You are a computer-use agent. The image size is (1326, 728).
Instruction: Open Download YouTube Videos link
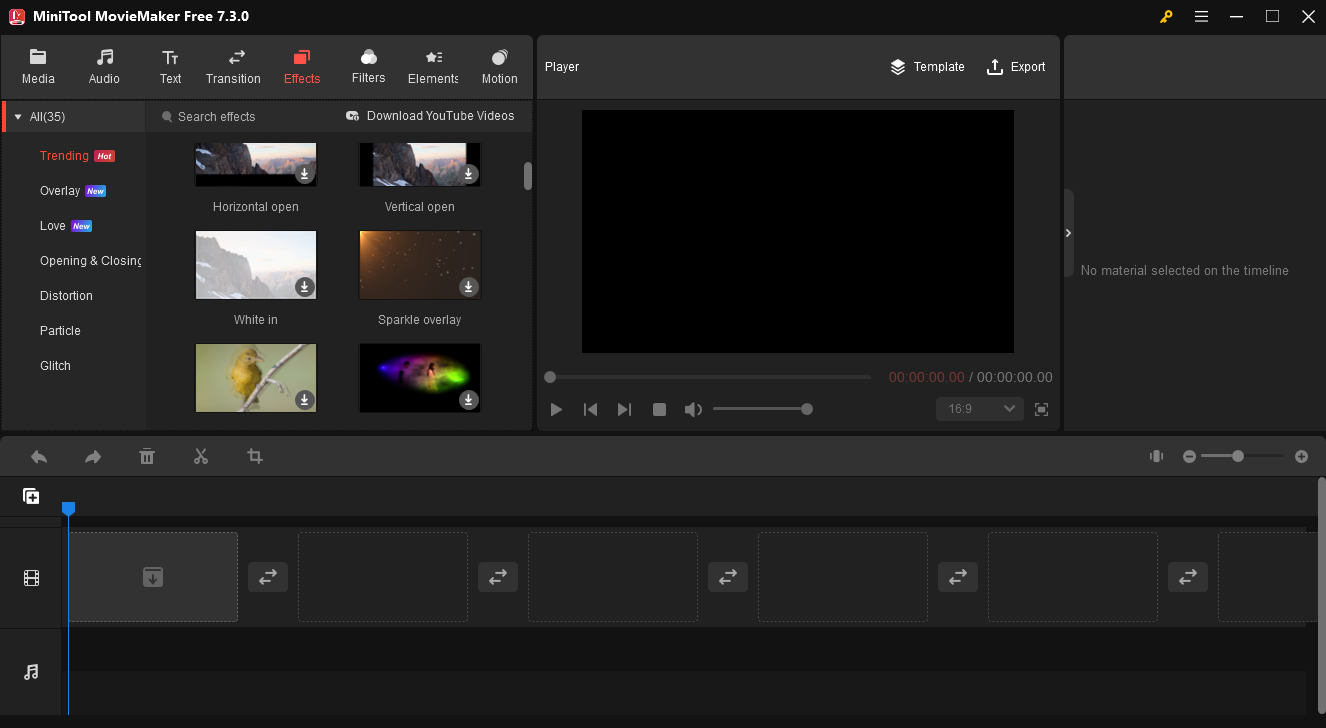430,116
